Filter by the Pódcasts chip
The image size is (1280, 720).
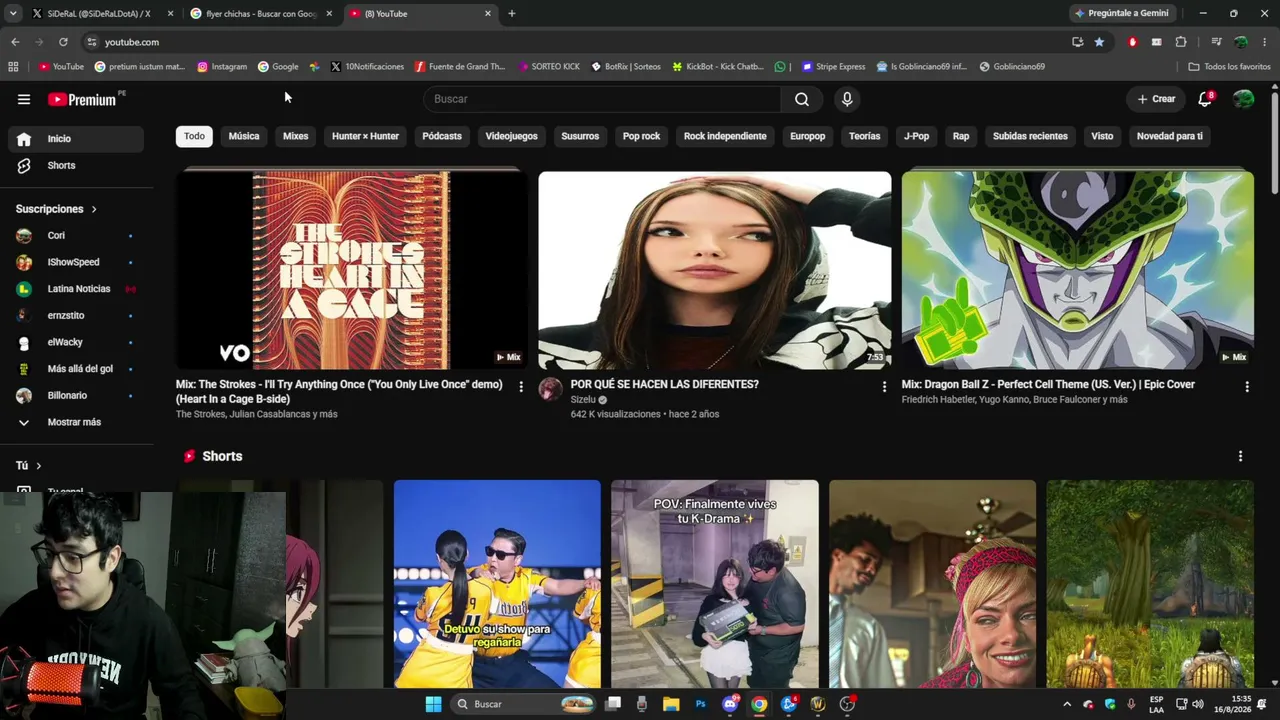[x=442, y=136]
